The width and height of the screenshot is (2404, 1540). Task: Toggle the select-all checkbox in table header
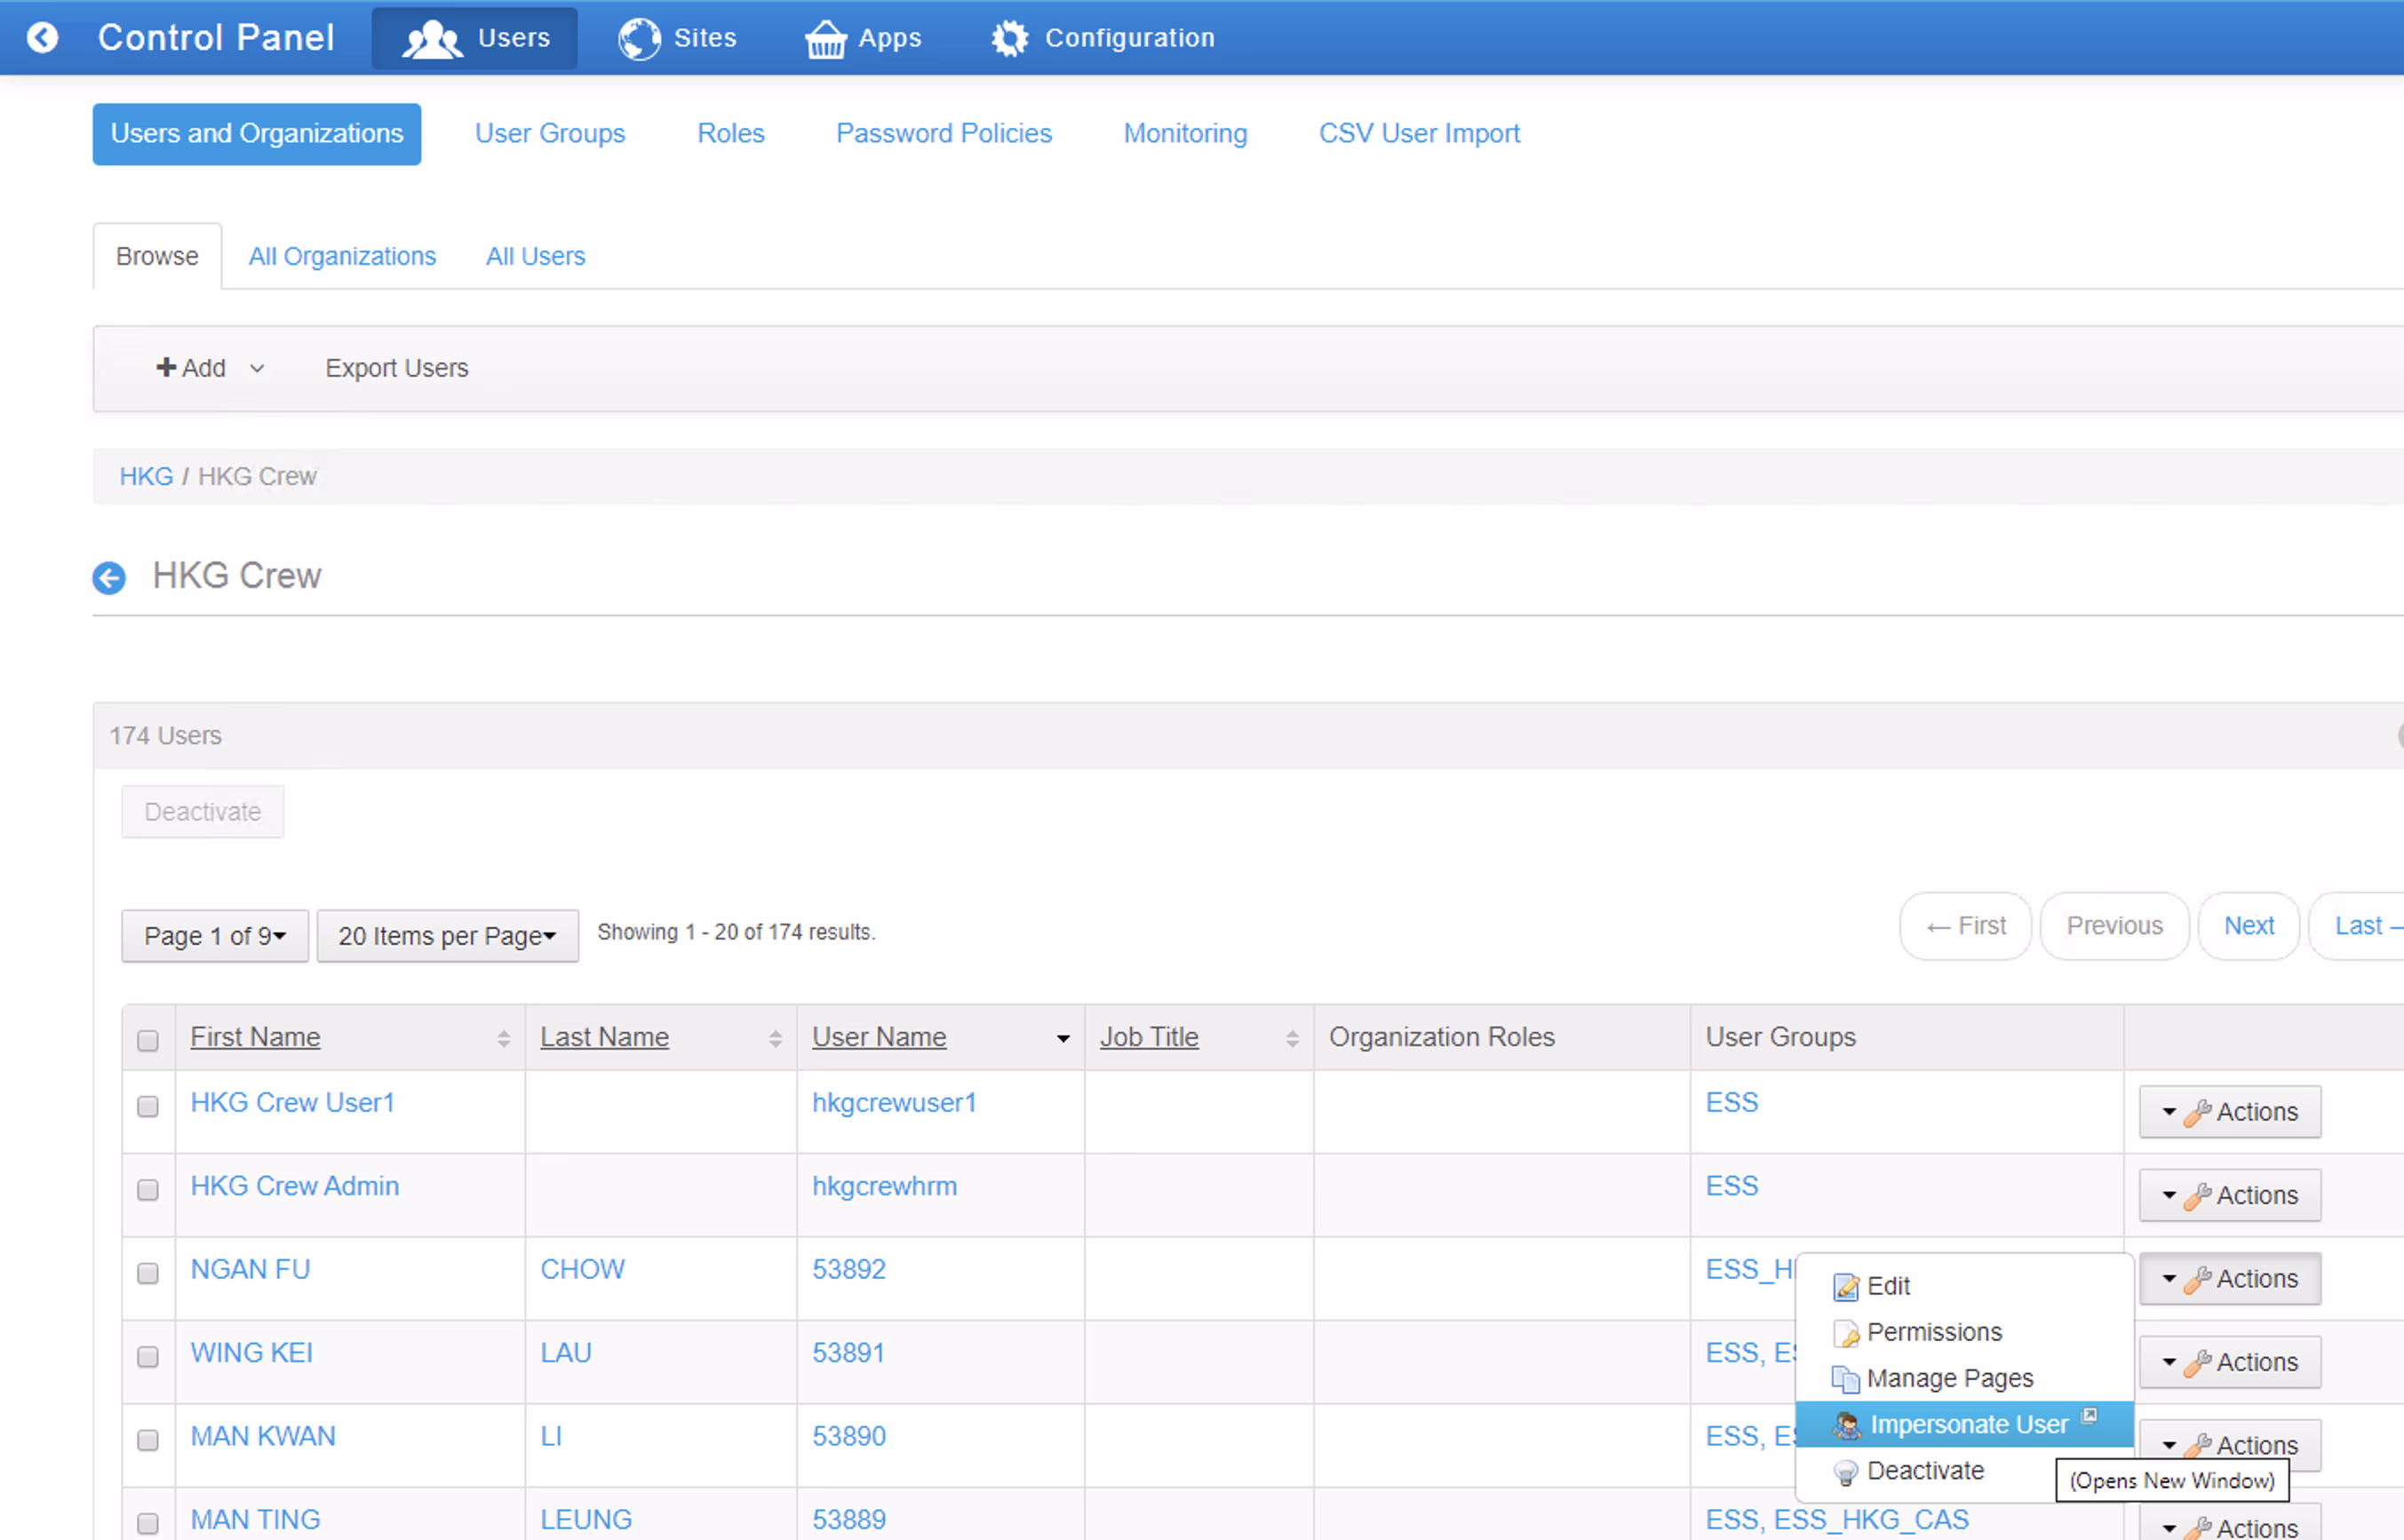(x=148, y=1040)
